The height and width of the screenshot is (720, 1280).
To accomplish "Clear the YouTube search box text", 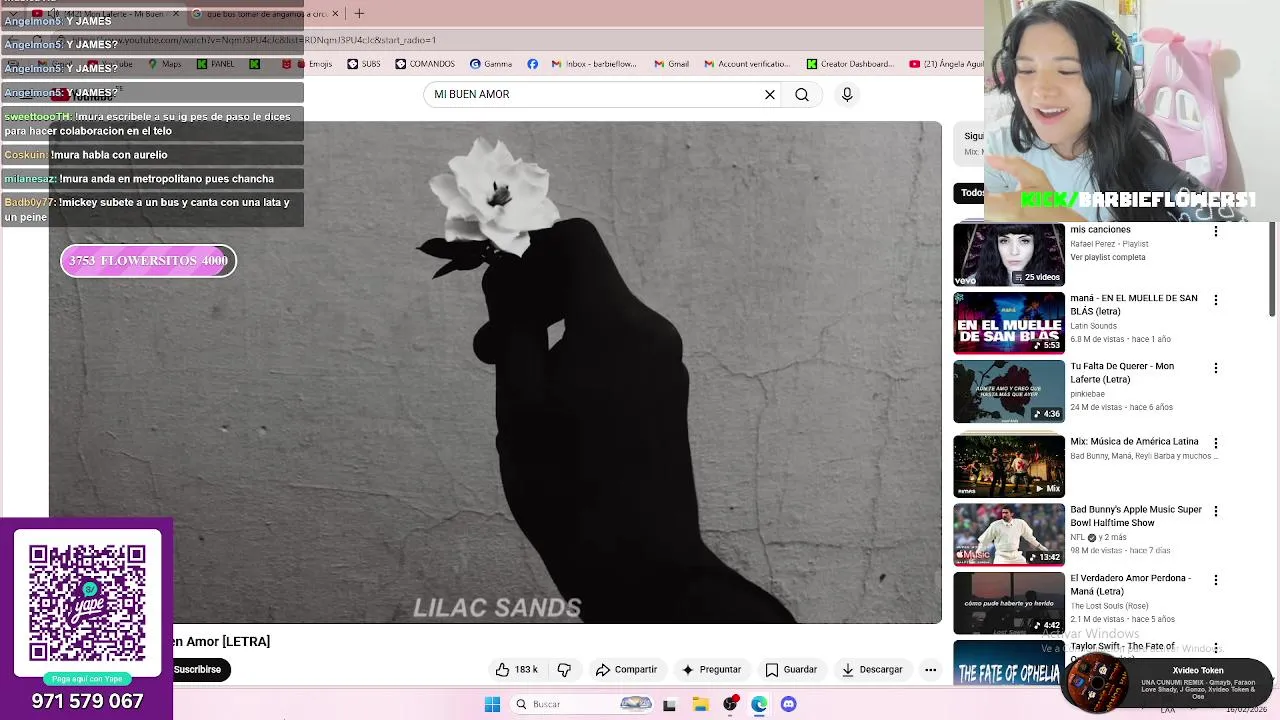I will 770,94.
